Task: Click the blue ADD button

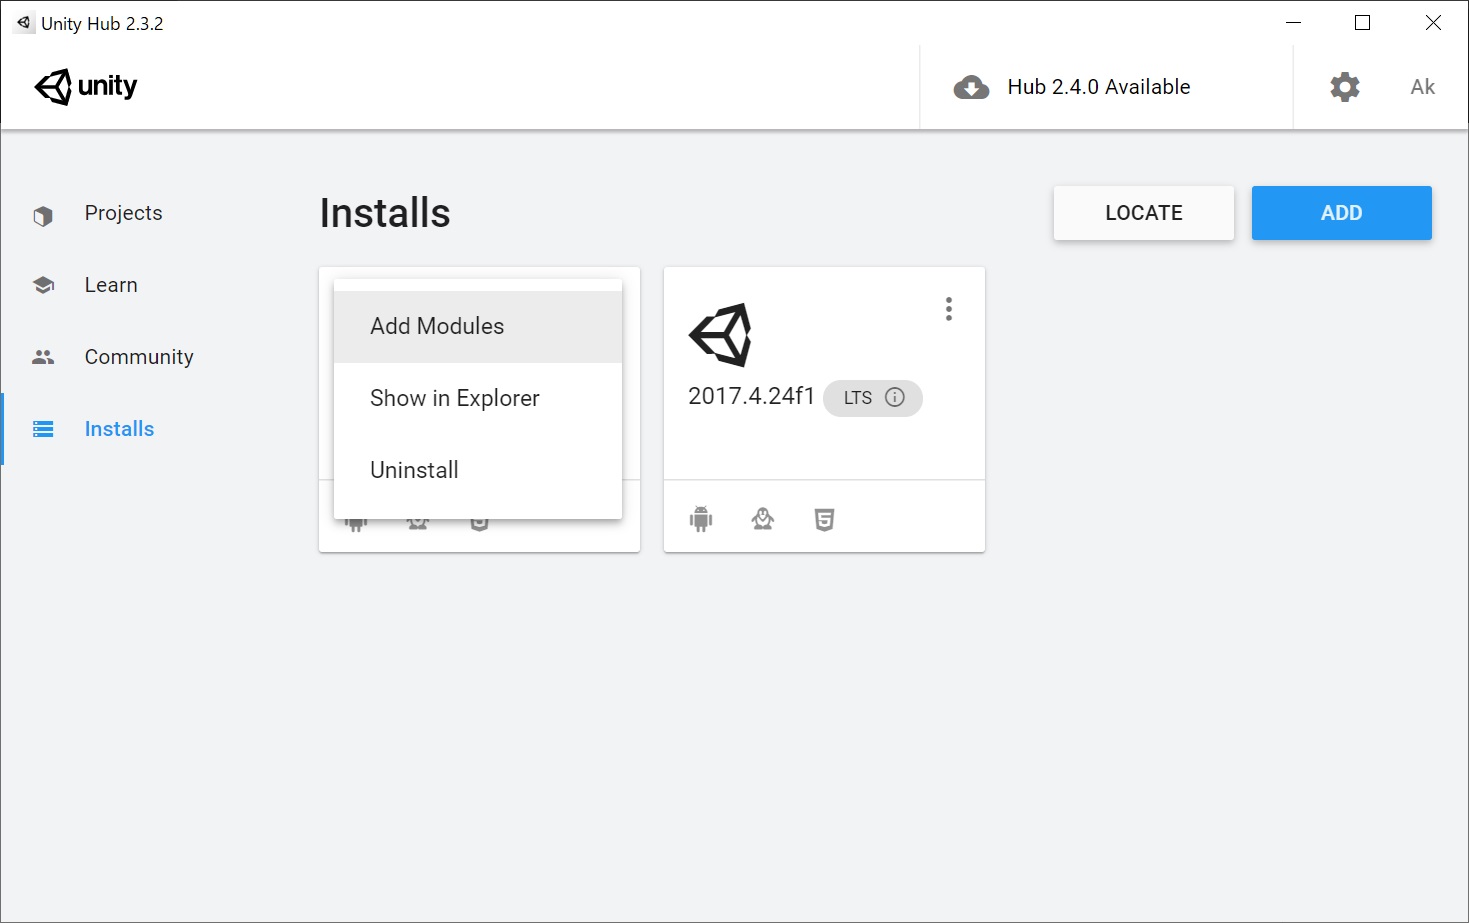Action: 1341,213
